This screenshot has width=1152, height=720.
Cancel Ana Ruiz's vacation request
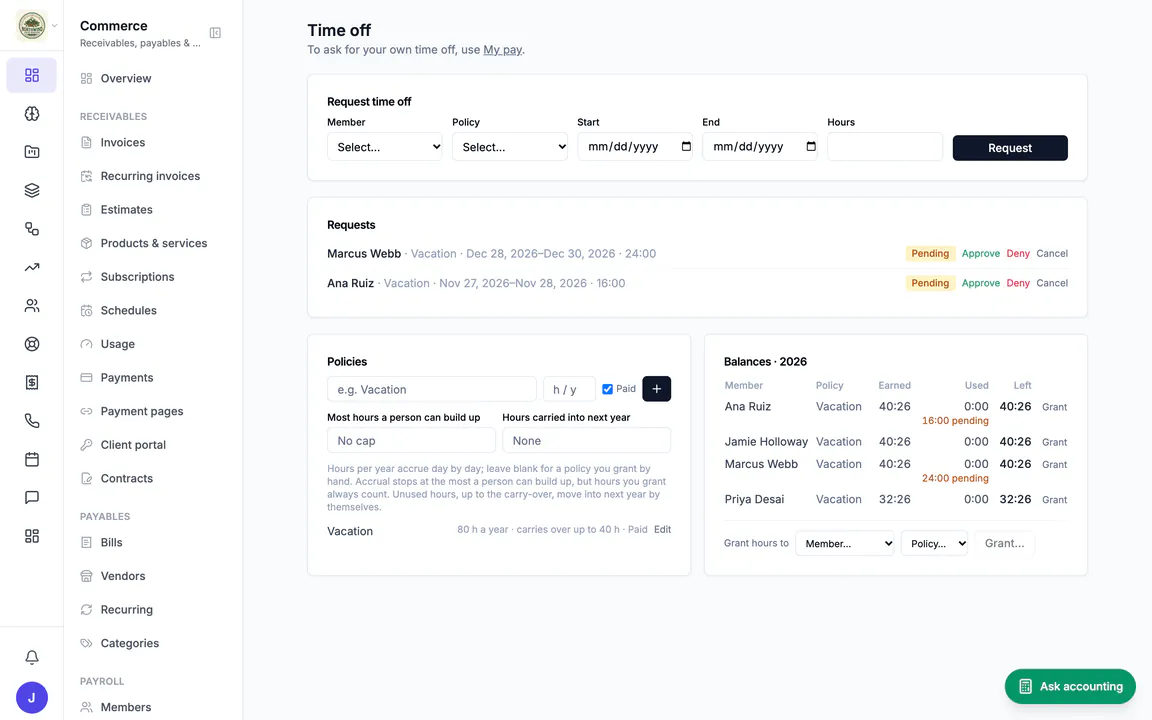click(x=1051, y=283)
